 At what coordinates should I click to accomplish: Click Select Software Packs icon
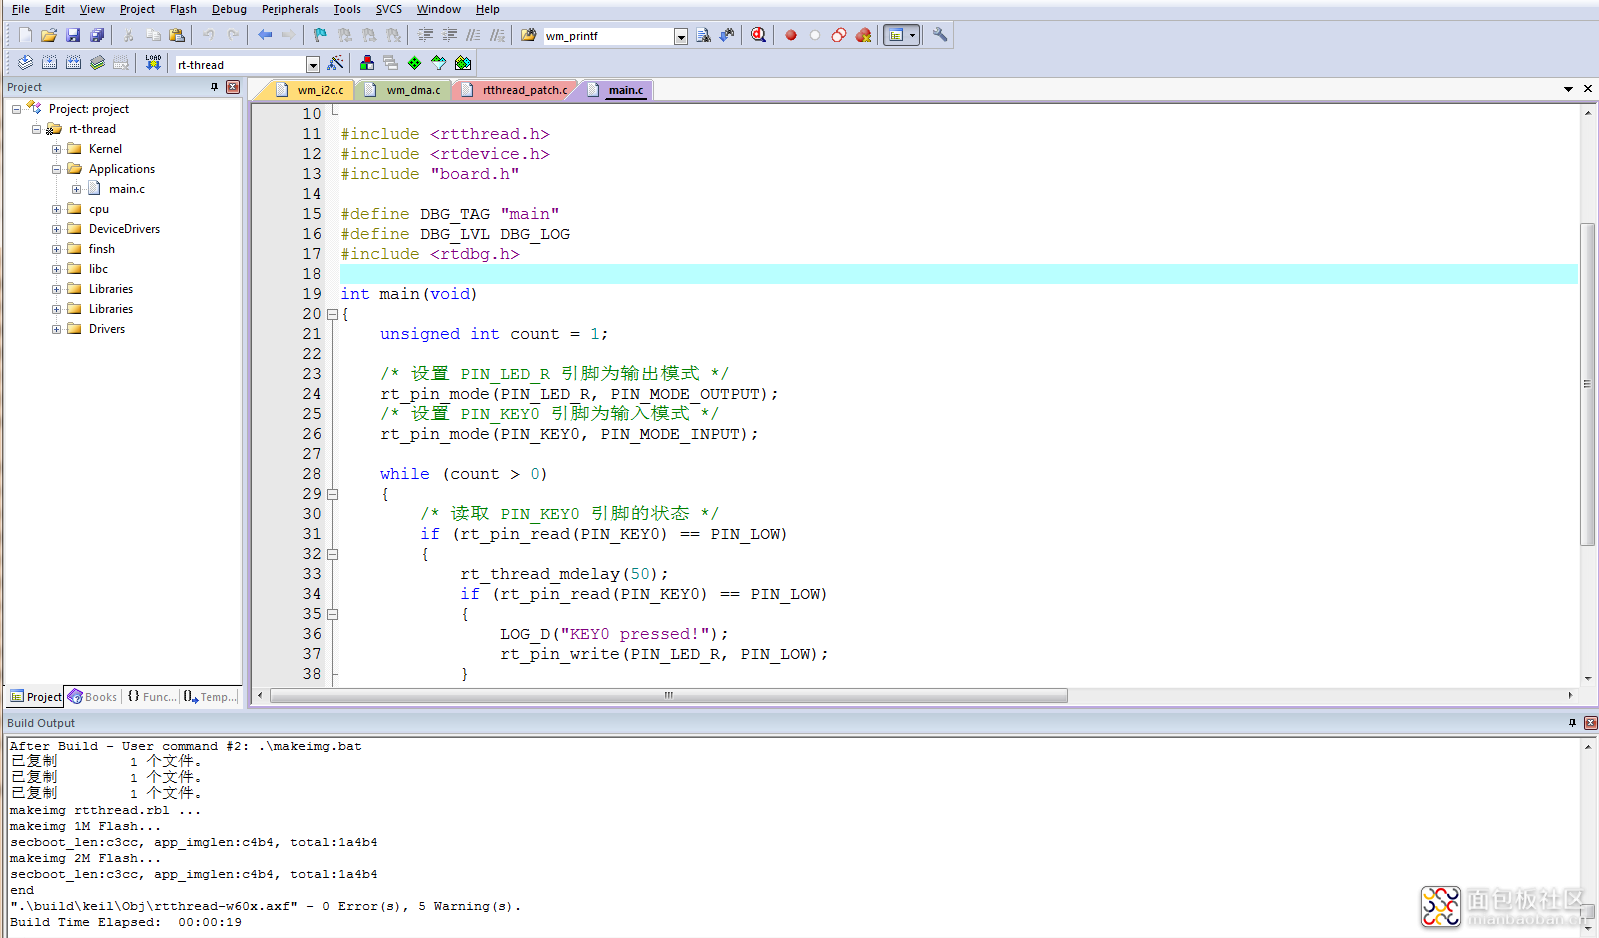(x=439, y=63)
